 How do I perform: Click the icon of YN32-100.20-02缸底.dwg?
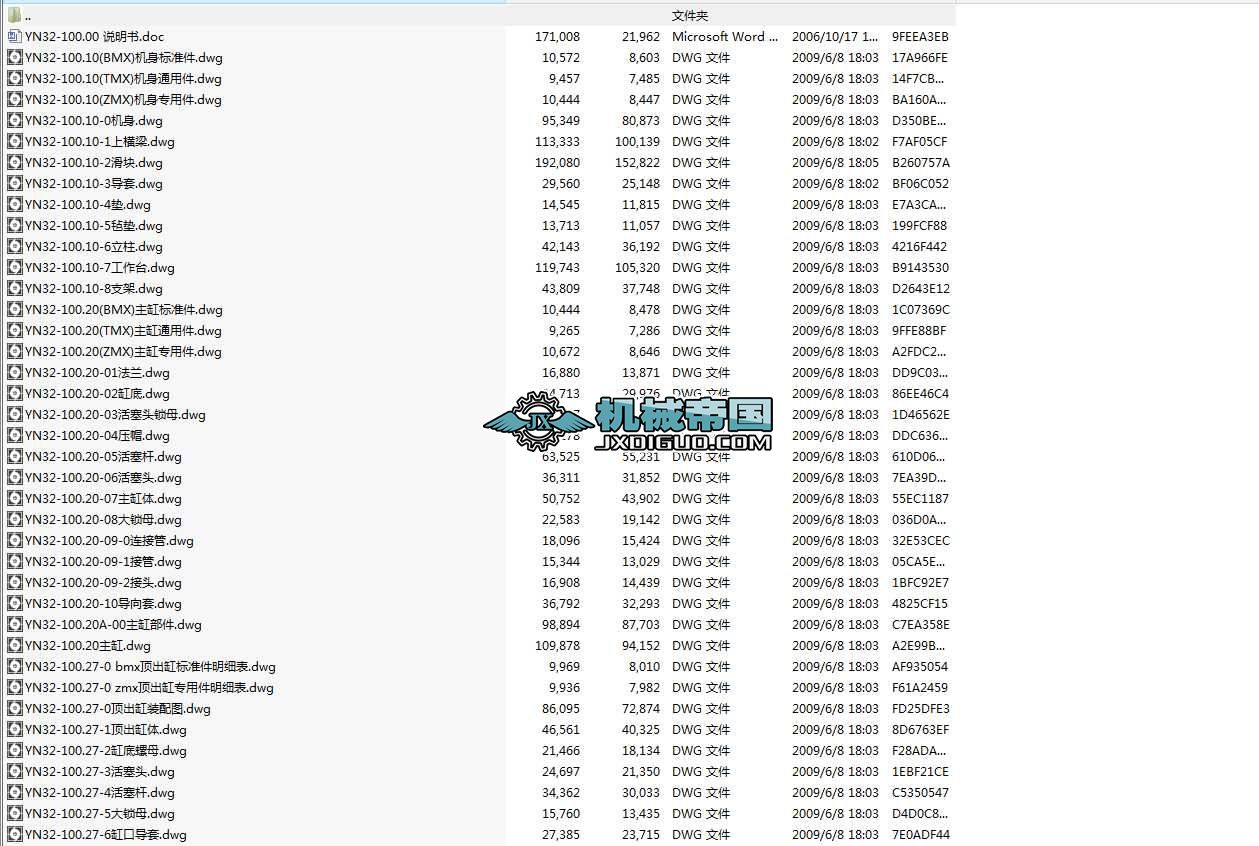(14, 393)
